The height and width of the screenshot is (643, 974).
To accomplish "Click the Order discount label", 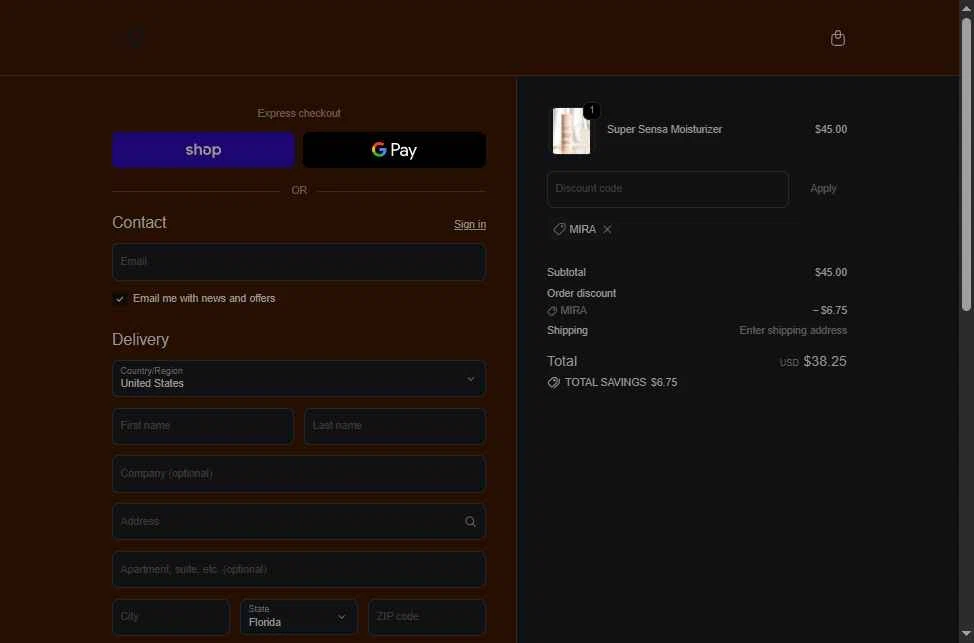I will [581, 293].
